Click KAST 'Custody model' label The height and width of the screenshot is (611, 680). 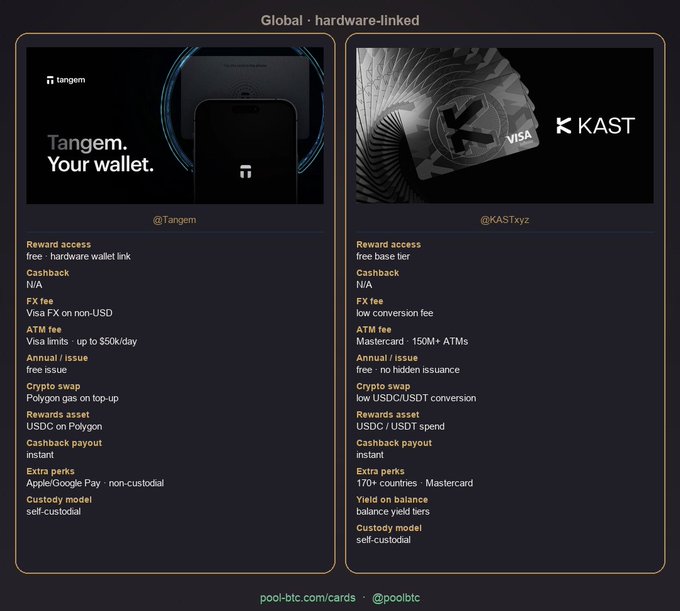click(x=389, y=528)
